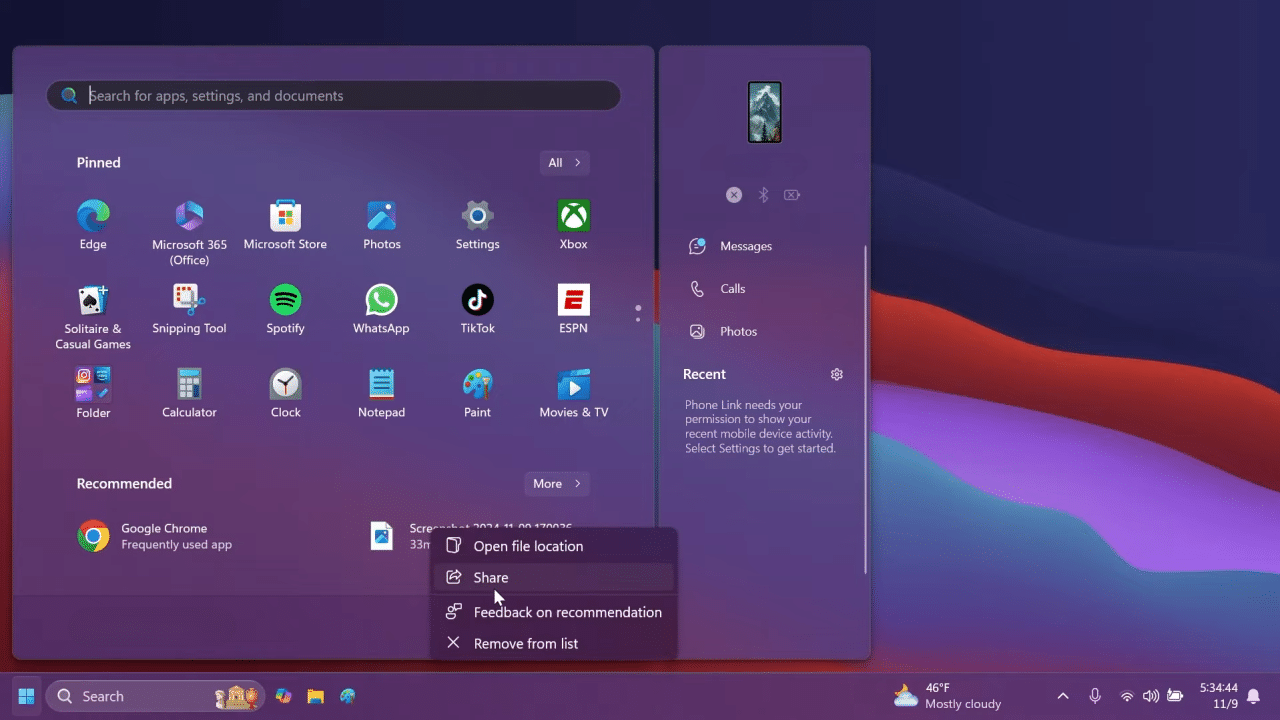
Task: Open the Paint app
Action: pos(477,393)
